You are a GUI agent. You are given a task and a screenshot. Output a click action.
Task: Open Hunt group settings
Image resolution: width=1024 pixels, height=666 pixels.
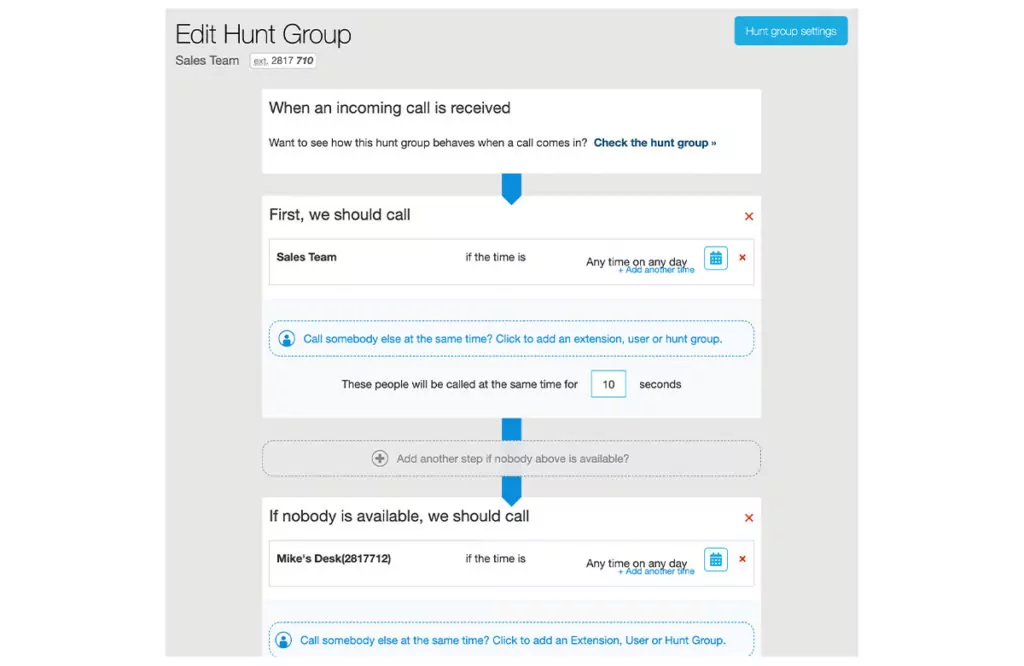[x=791, y=31]
